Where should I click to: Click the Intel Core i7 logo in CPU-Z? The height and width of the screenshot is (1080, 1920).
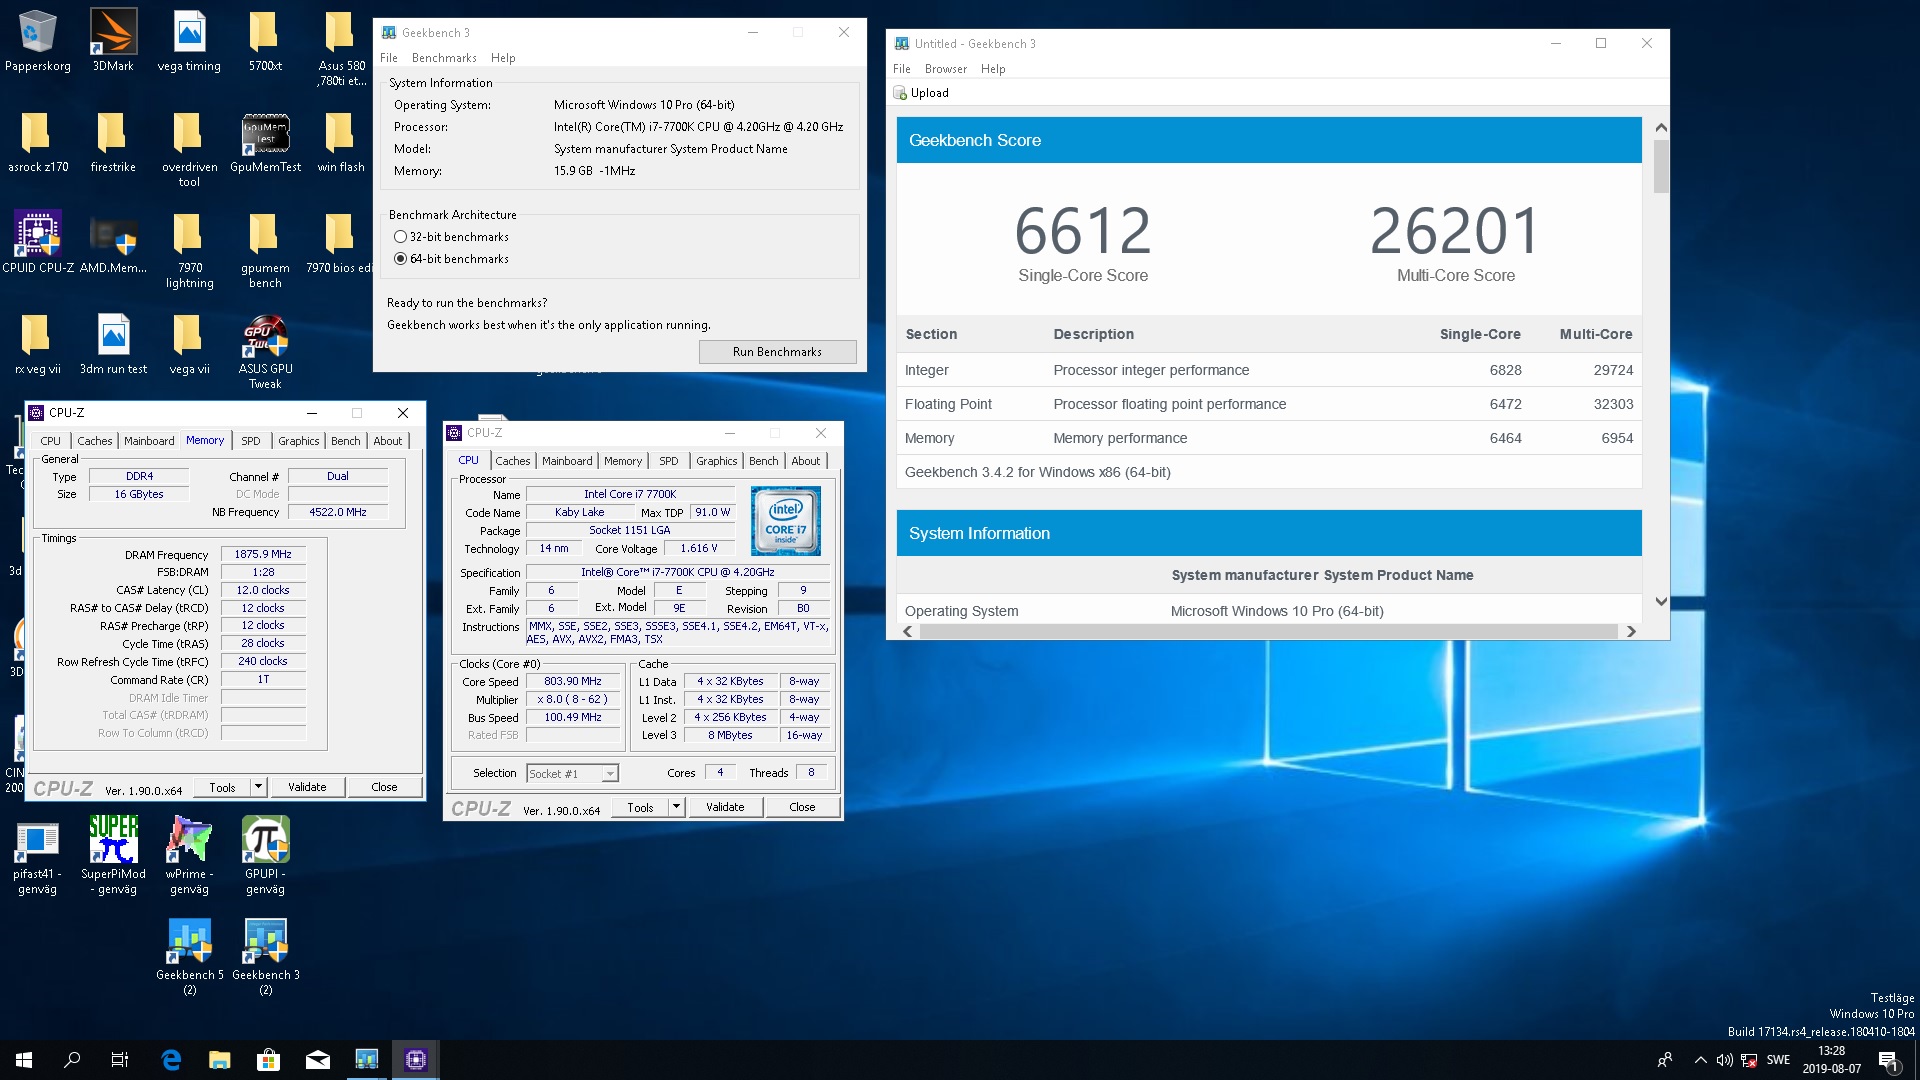[786, 520]
